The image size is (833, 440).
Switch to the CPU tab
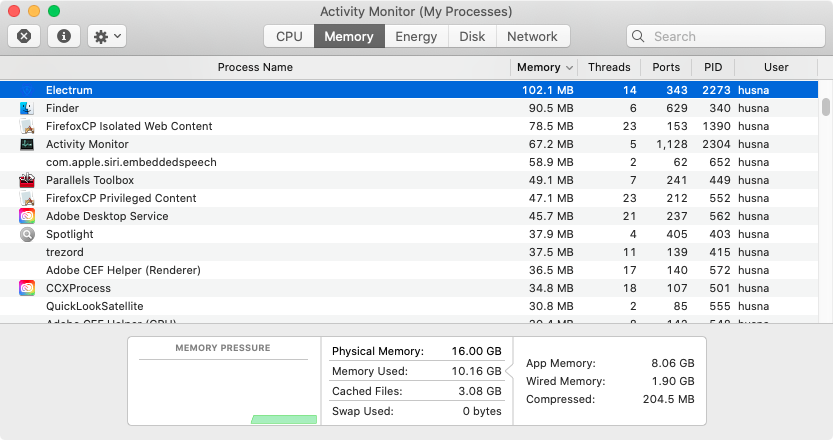[289, 36]
